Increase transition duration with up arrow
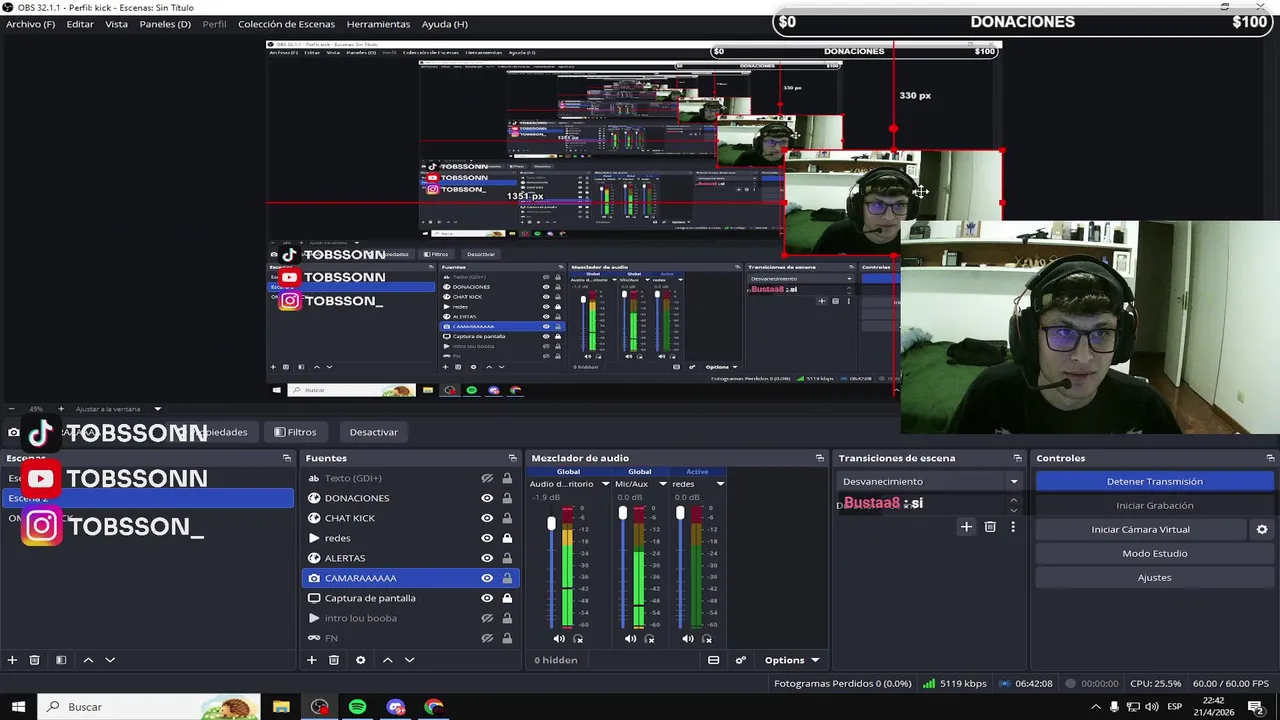Viewport: 1280px width, 720px height. point(1013,500)
